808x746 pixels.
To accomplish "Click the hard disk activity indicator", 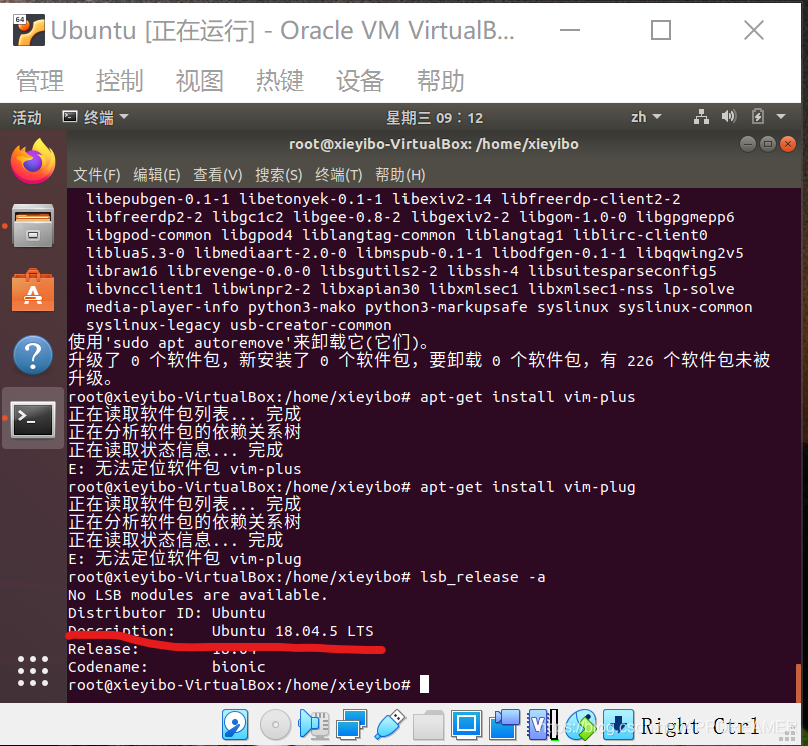I will point(235,724).
